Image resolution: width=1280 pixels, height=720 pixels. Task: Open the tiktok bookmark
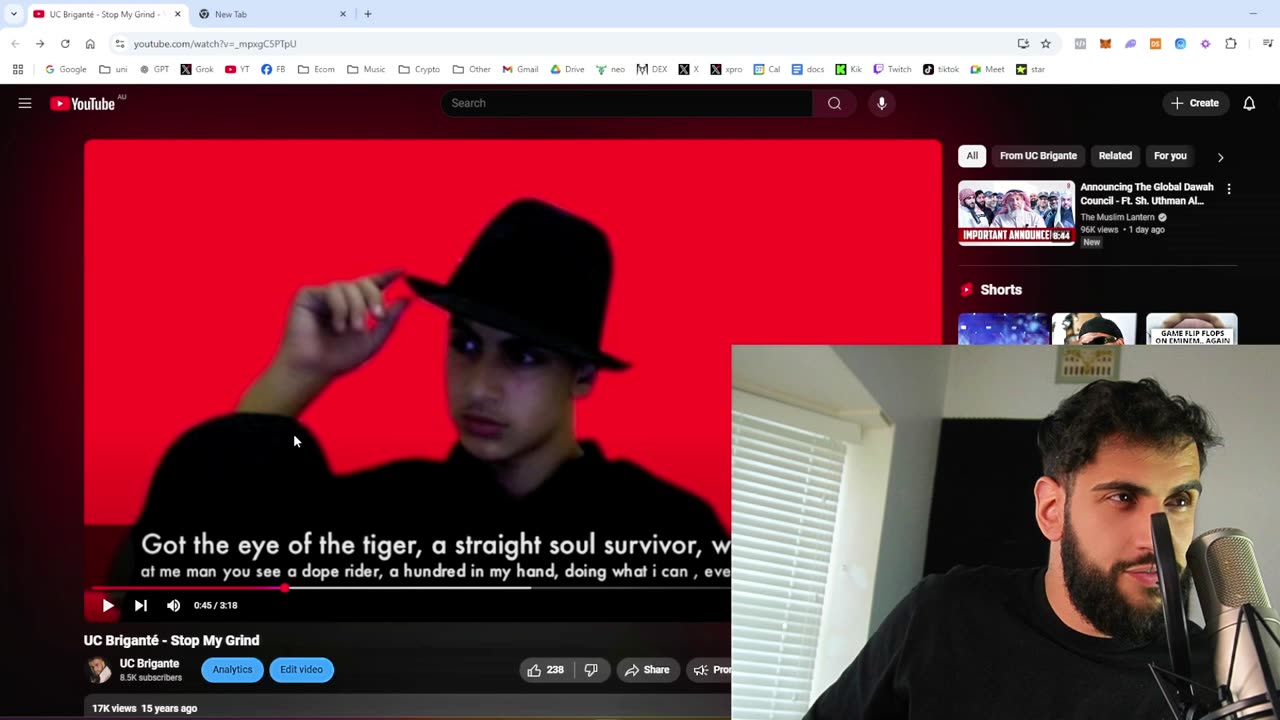click(x=940, y=69)
